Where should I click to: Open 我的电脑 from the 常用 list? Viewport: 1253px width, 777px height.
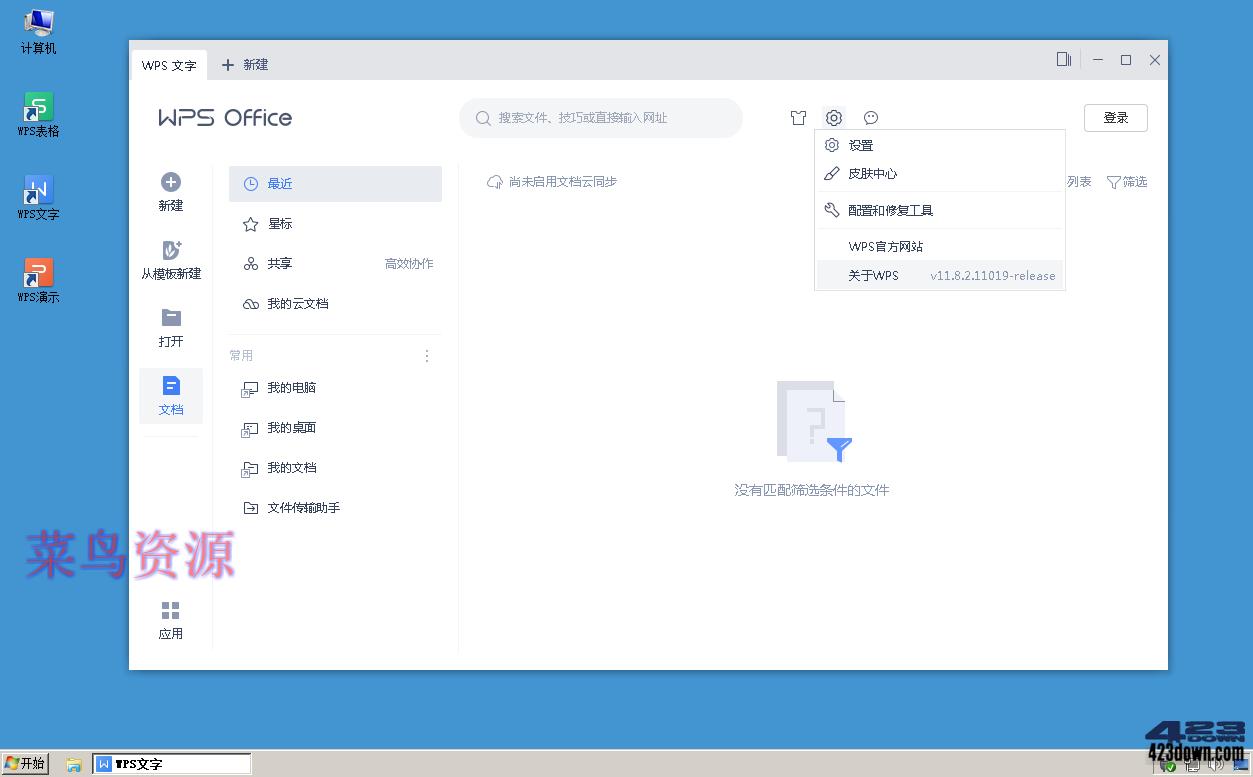click(291, 388)
